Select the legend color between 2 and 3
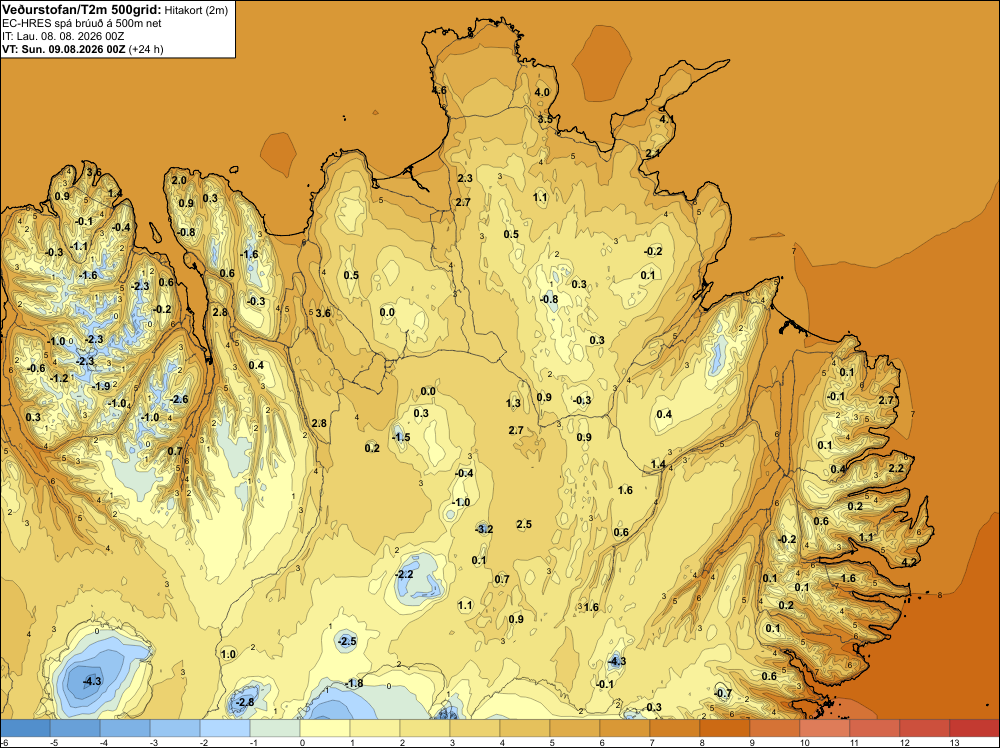Screen dimensions: 1000x748 click(x=425, y=728)
